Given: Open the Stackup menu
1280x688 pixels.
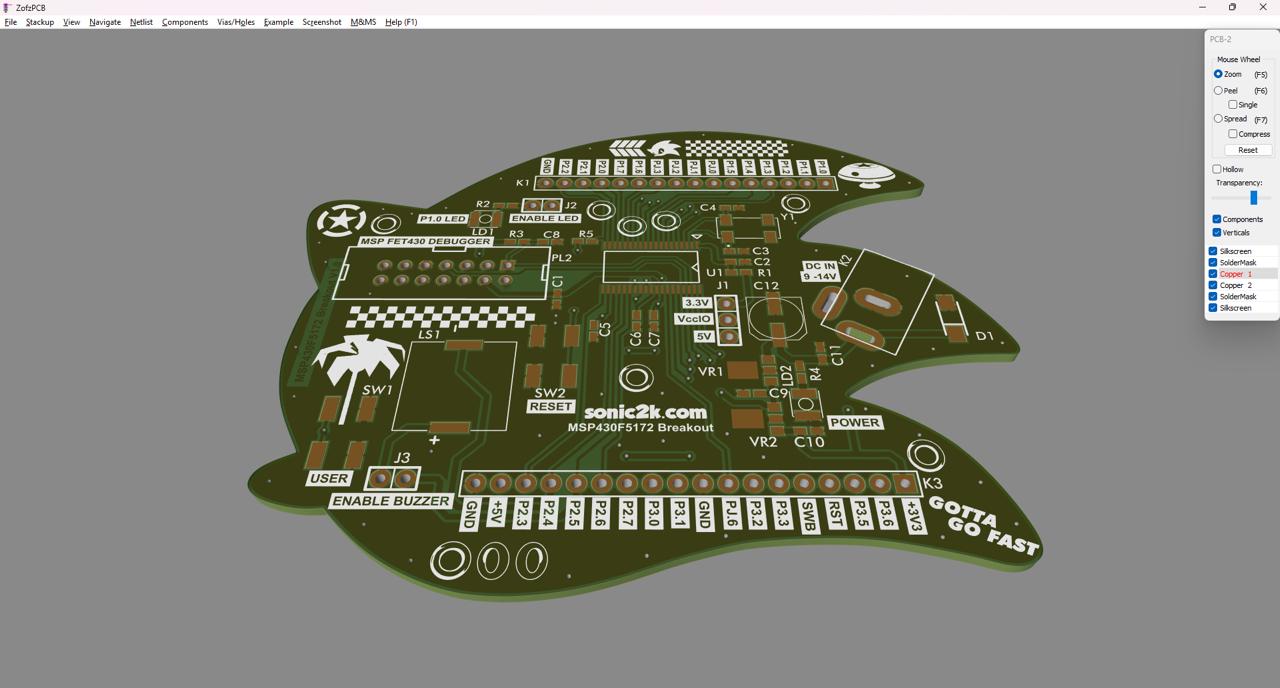Looking at the screenshot, I should (40, 22).
